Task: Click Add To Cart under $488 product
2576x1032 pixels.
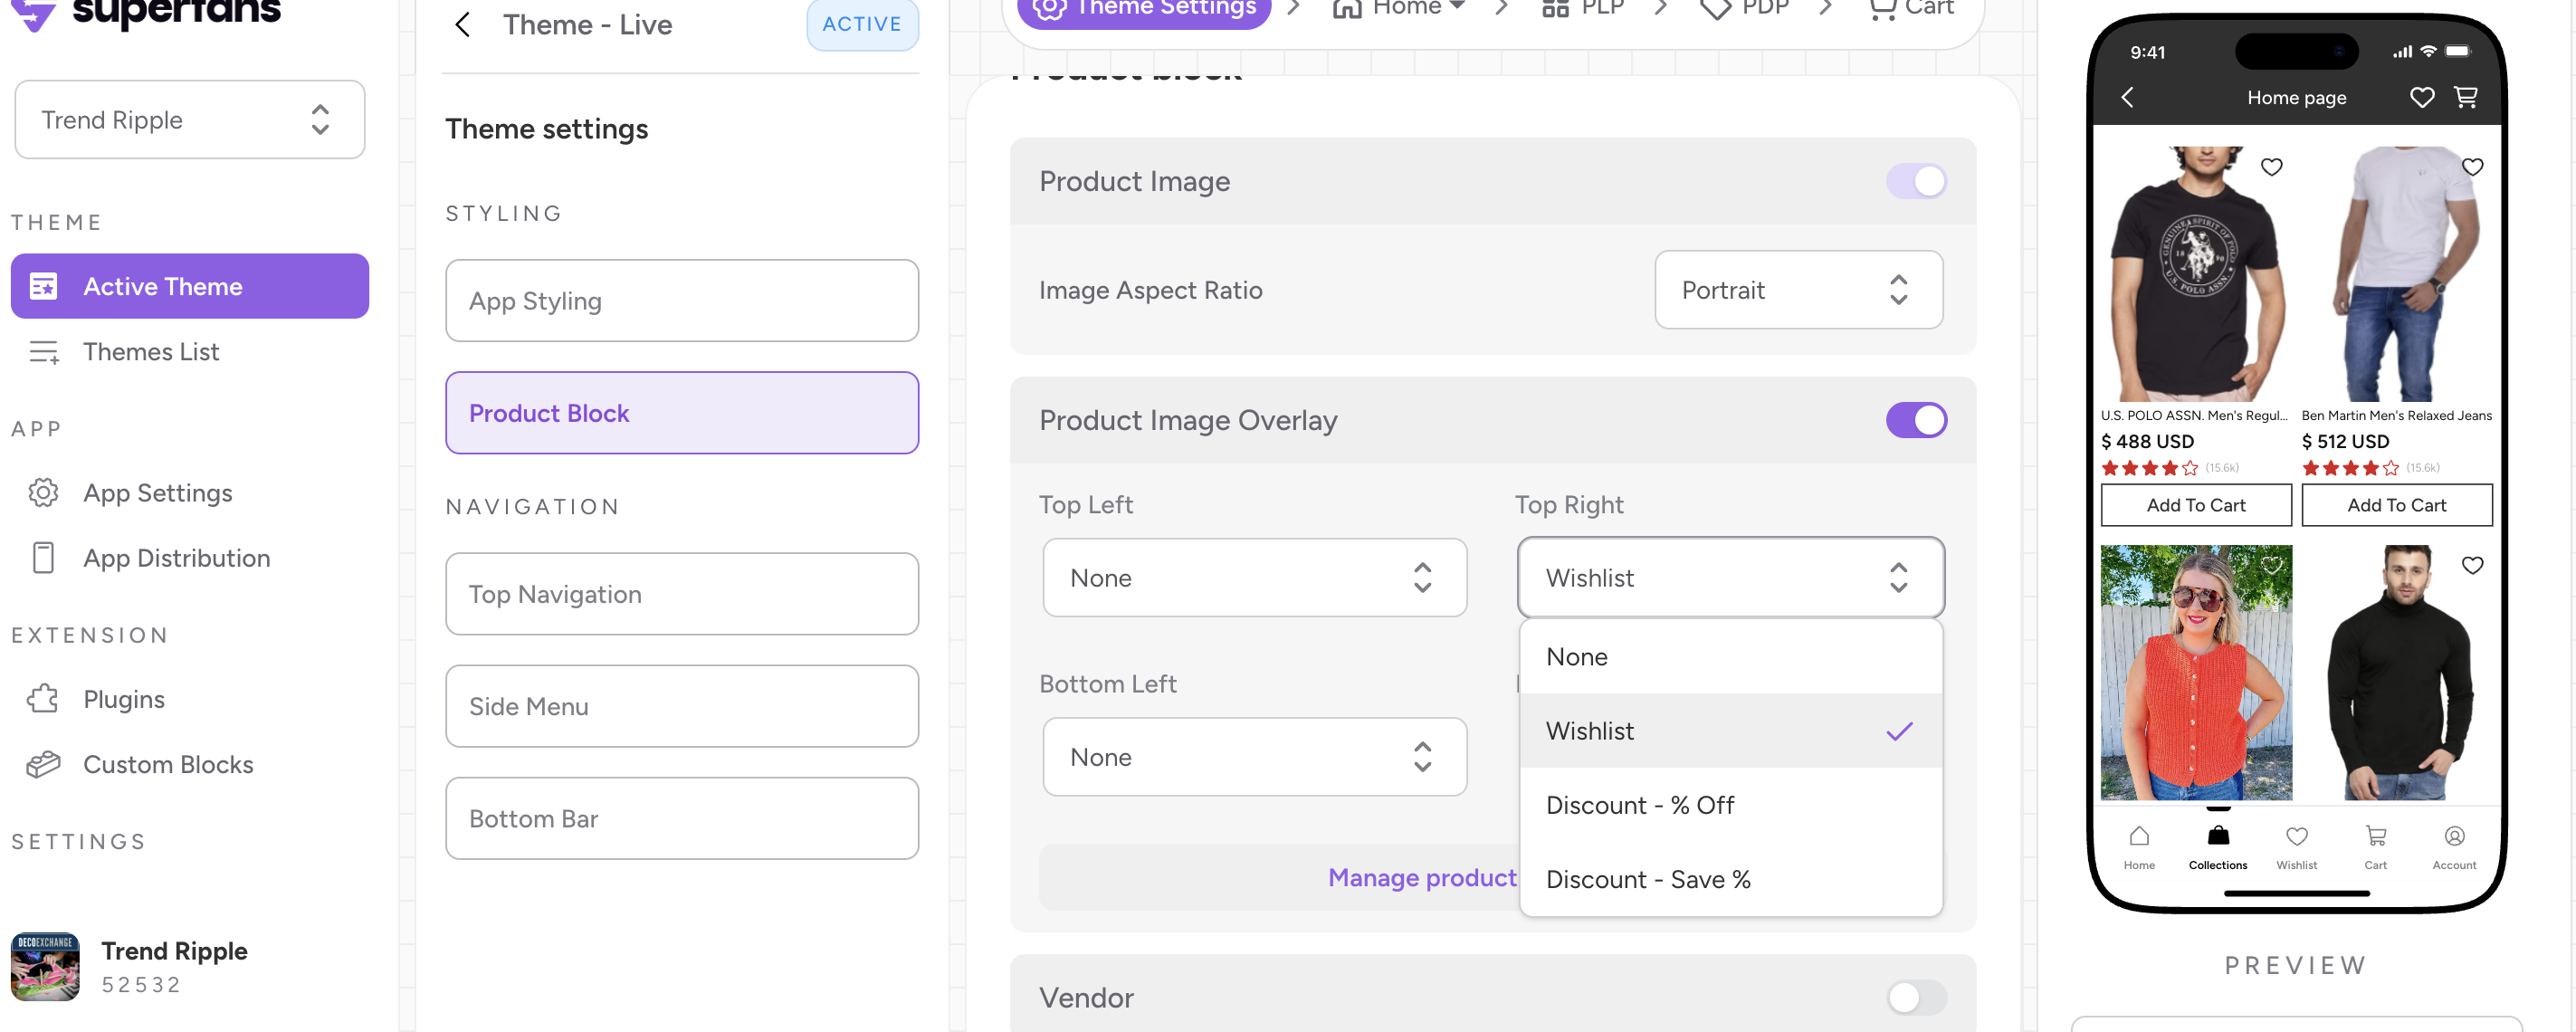Action: pyautogui.click(x=2195, y=505)
